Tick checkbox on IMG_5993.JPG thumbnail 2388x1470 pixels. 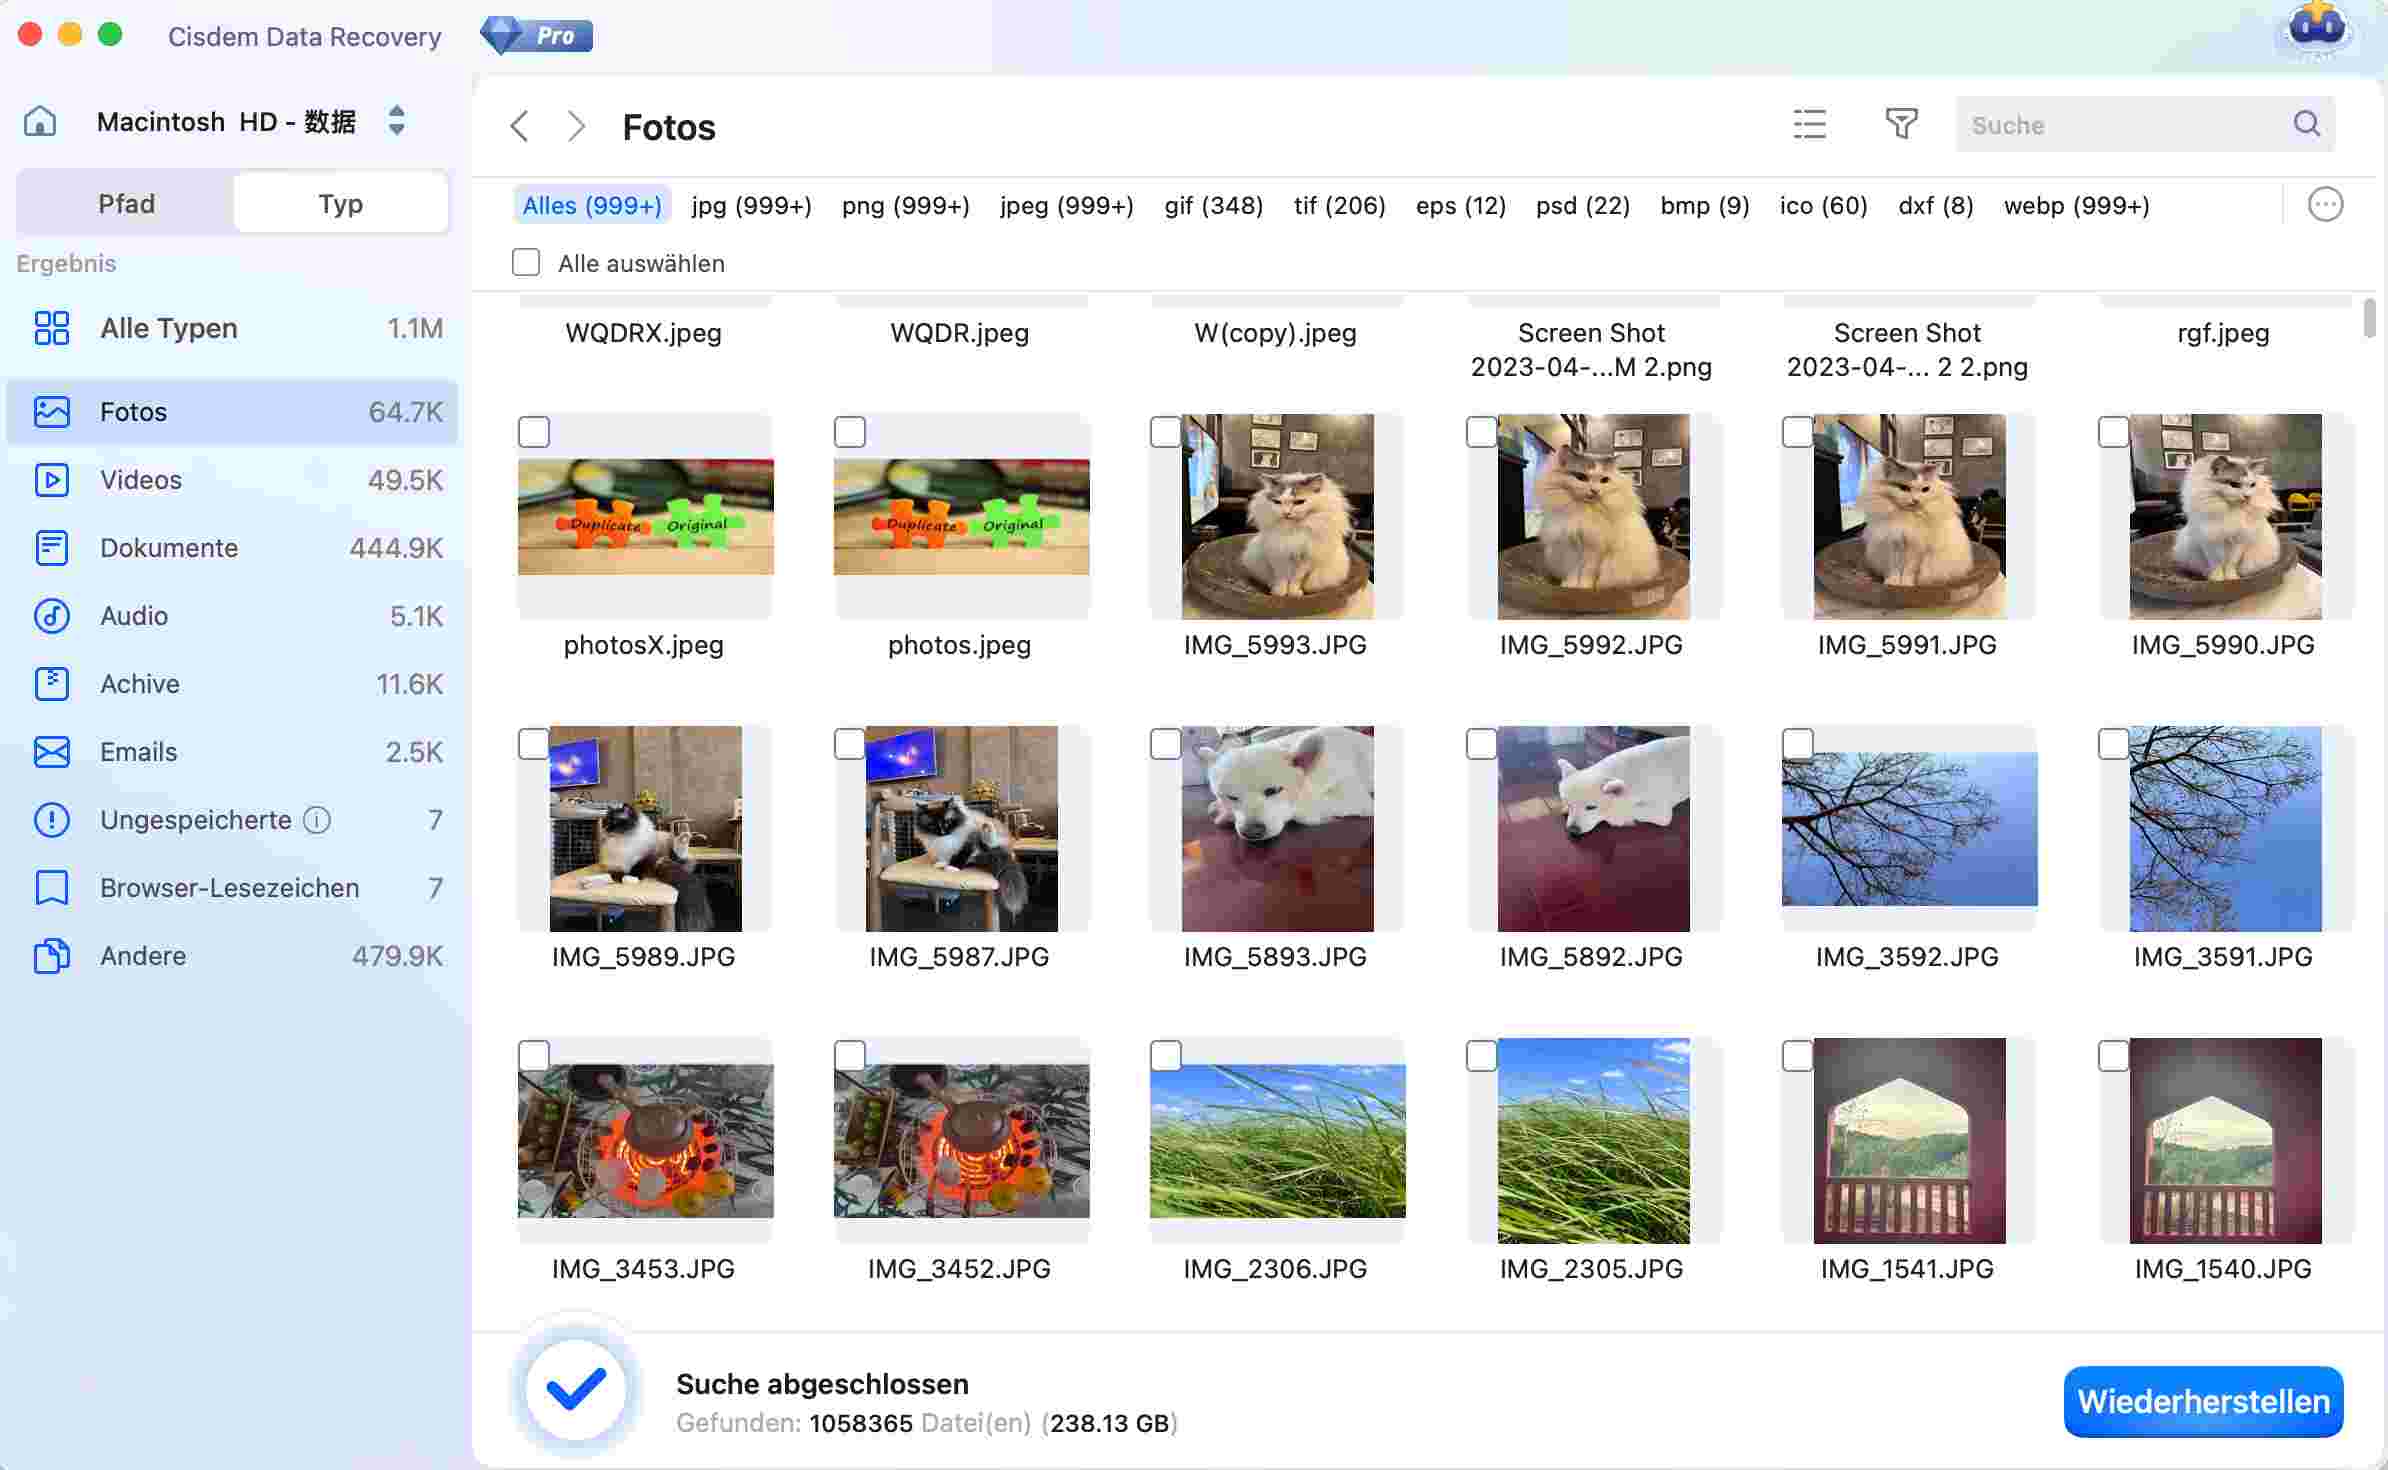click(1165, 432)
